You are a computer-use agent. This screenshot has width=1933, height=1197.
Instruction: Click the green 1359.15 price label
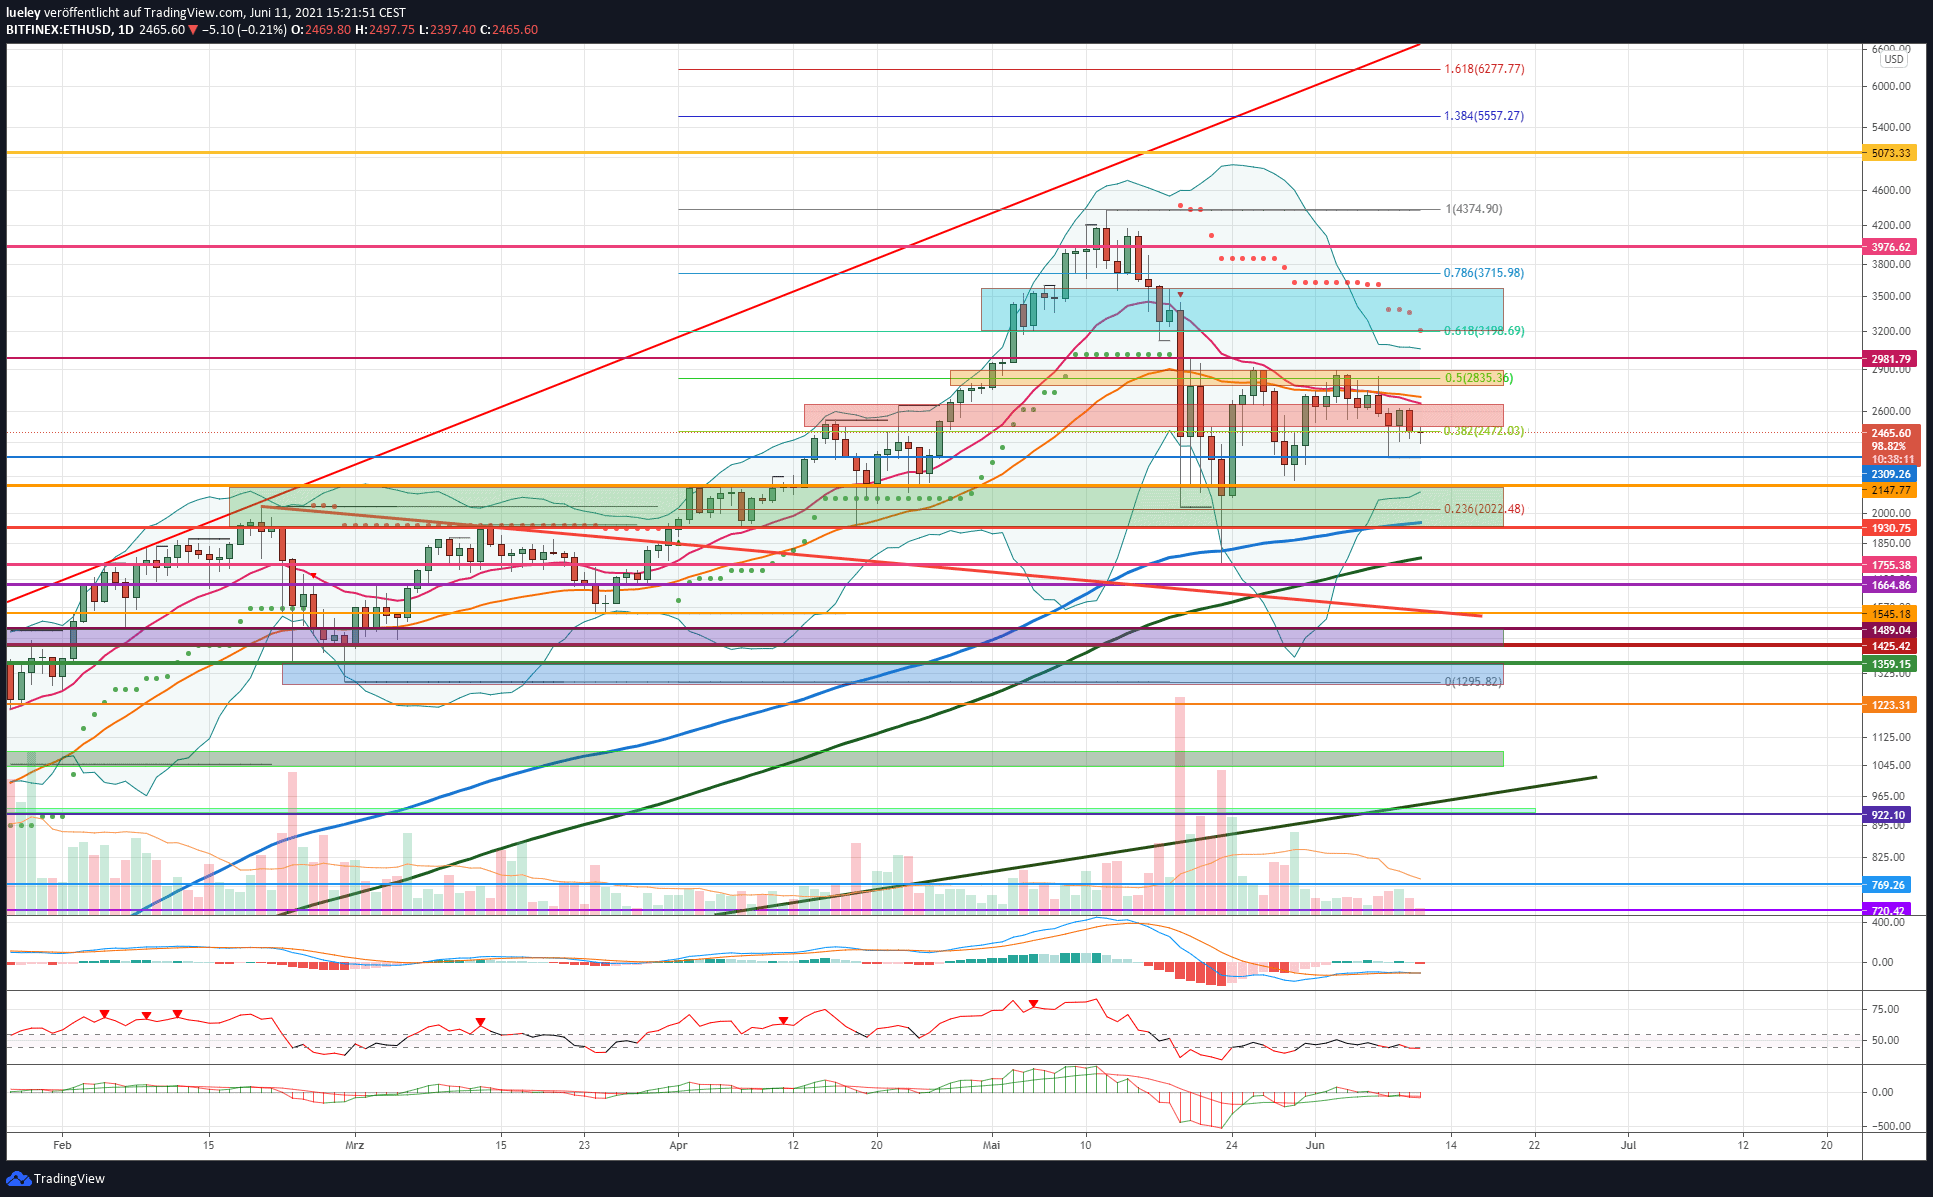tap(1890, 664)
